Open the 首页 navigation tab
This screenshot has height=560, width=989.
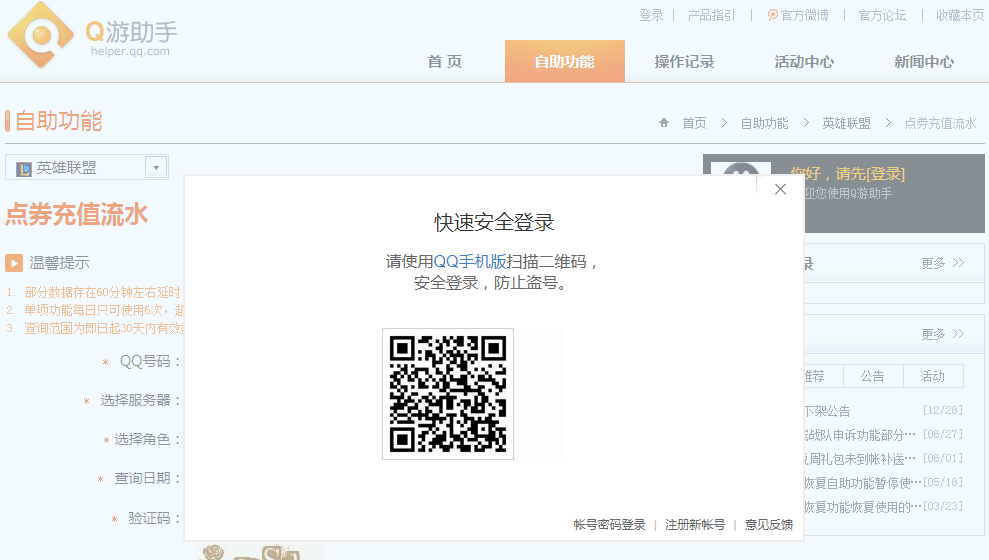coord(445,61)
